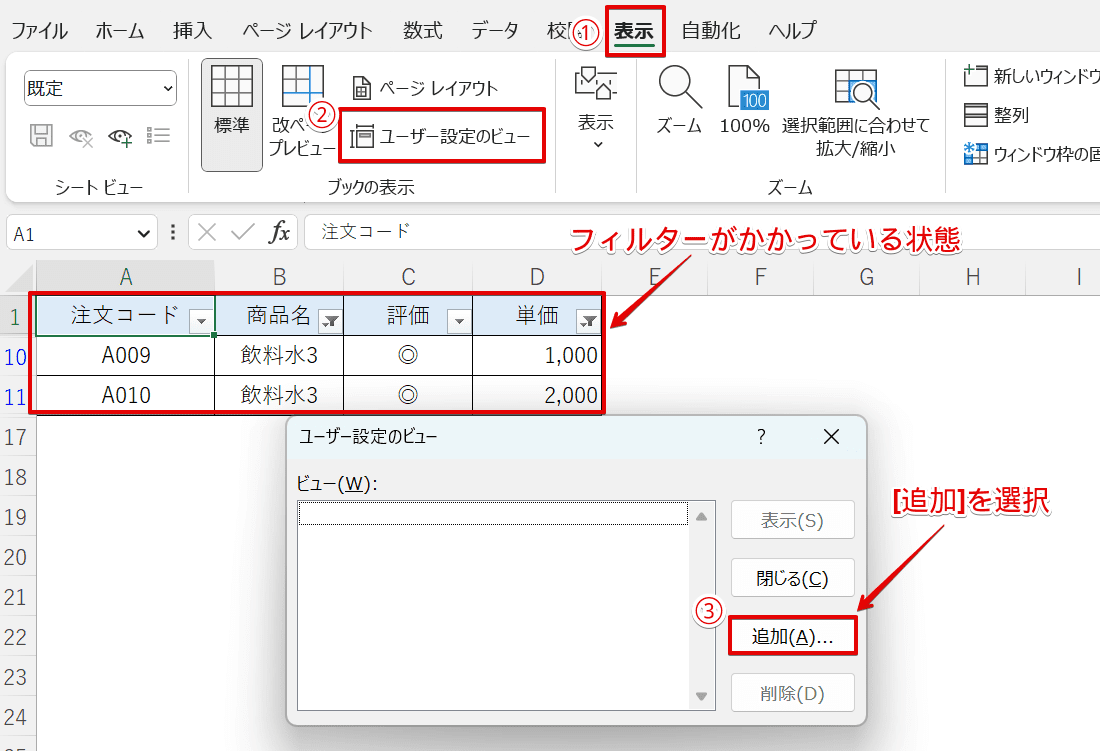Click cell containing A010
1100x751 pixels.
126,395
